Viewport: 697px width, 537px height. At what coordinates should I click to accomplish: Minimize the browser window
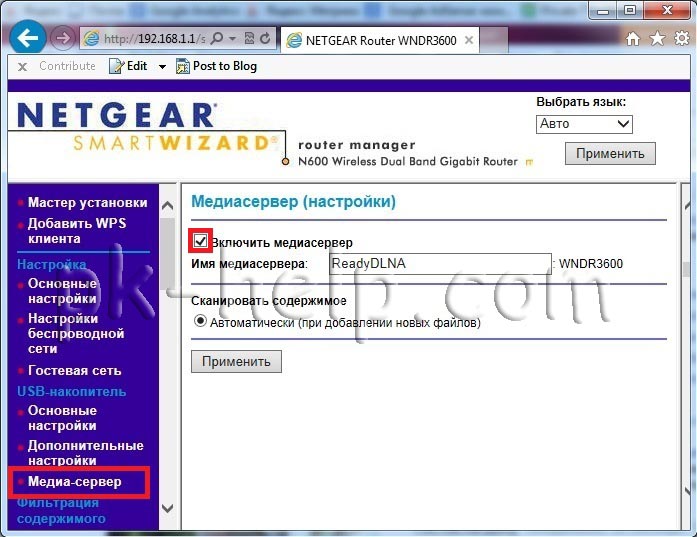(x=603, y=10)
